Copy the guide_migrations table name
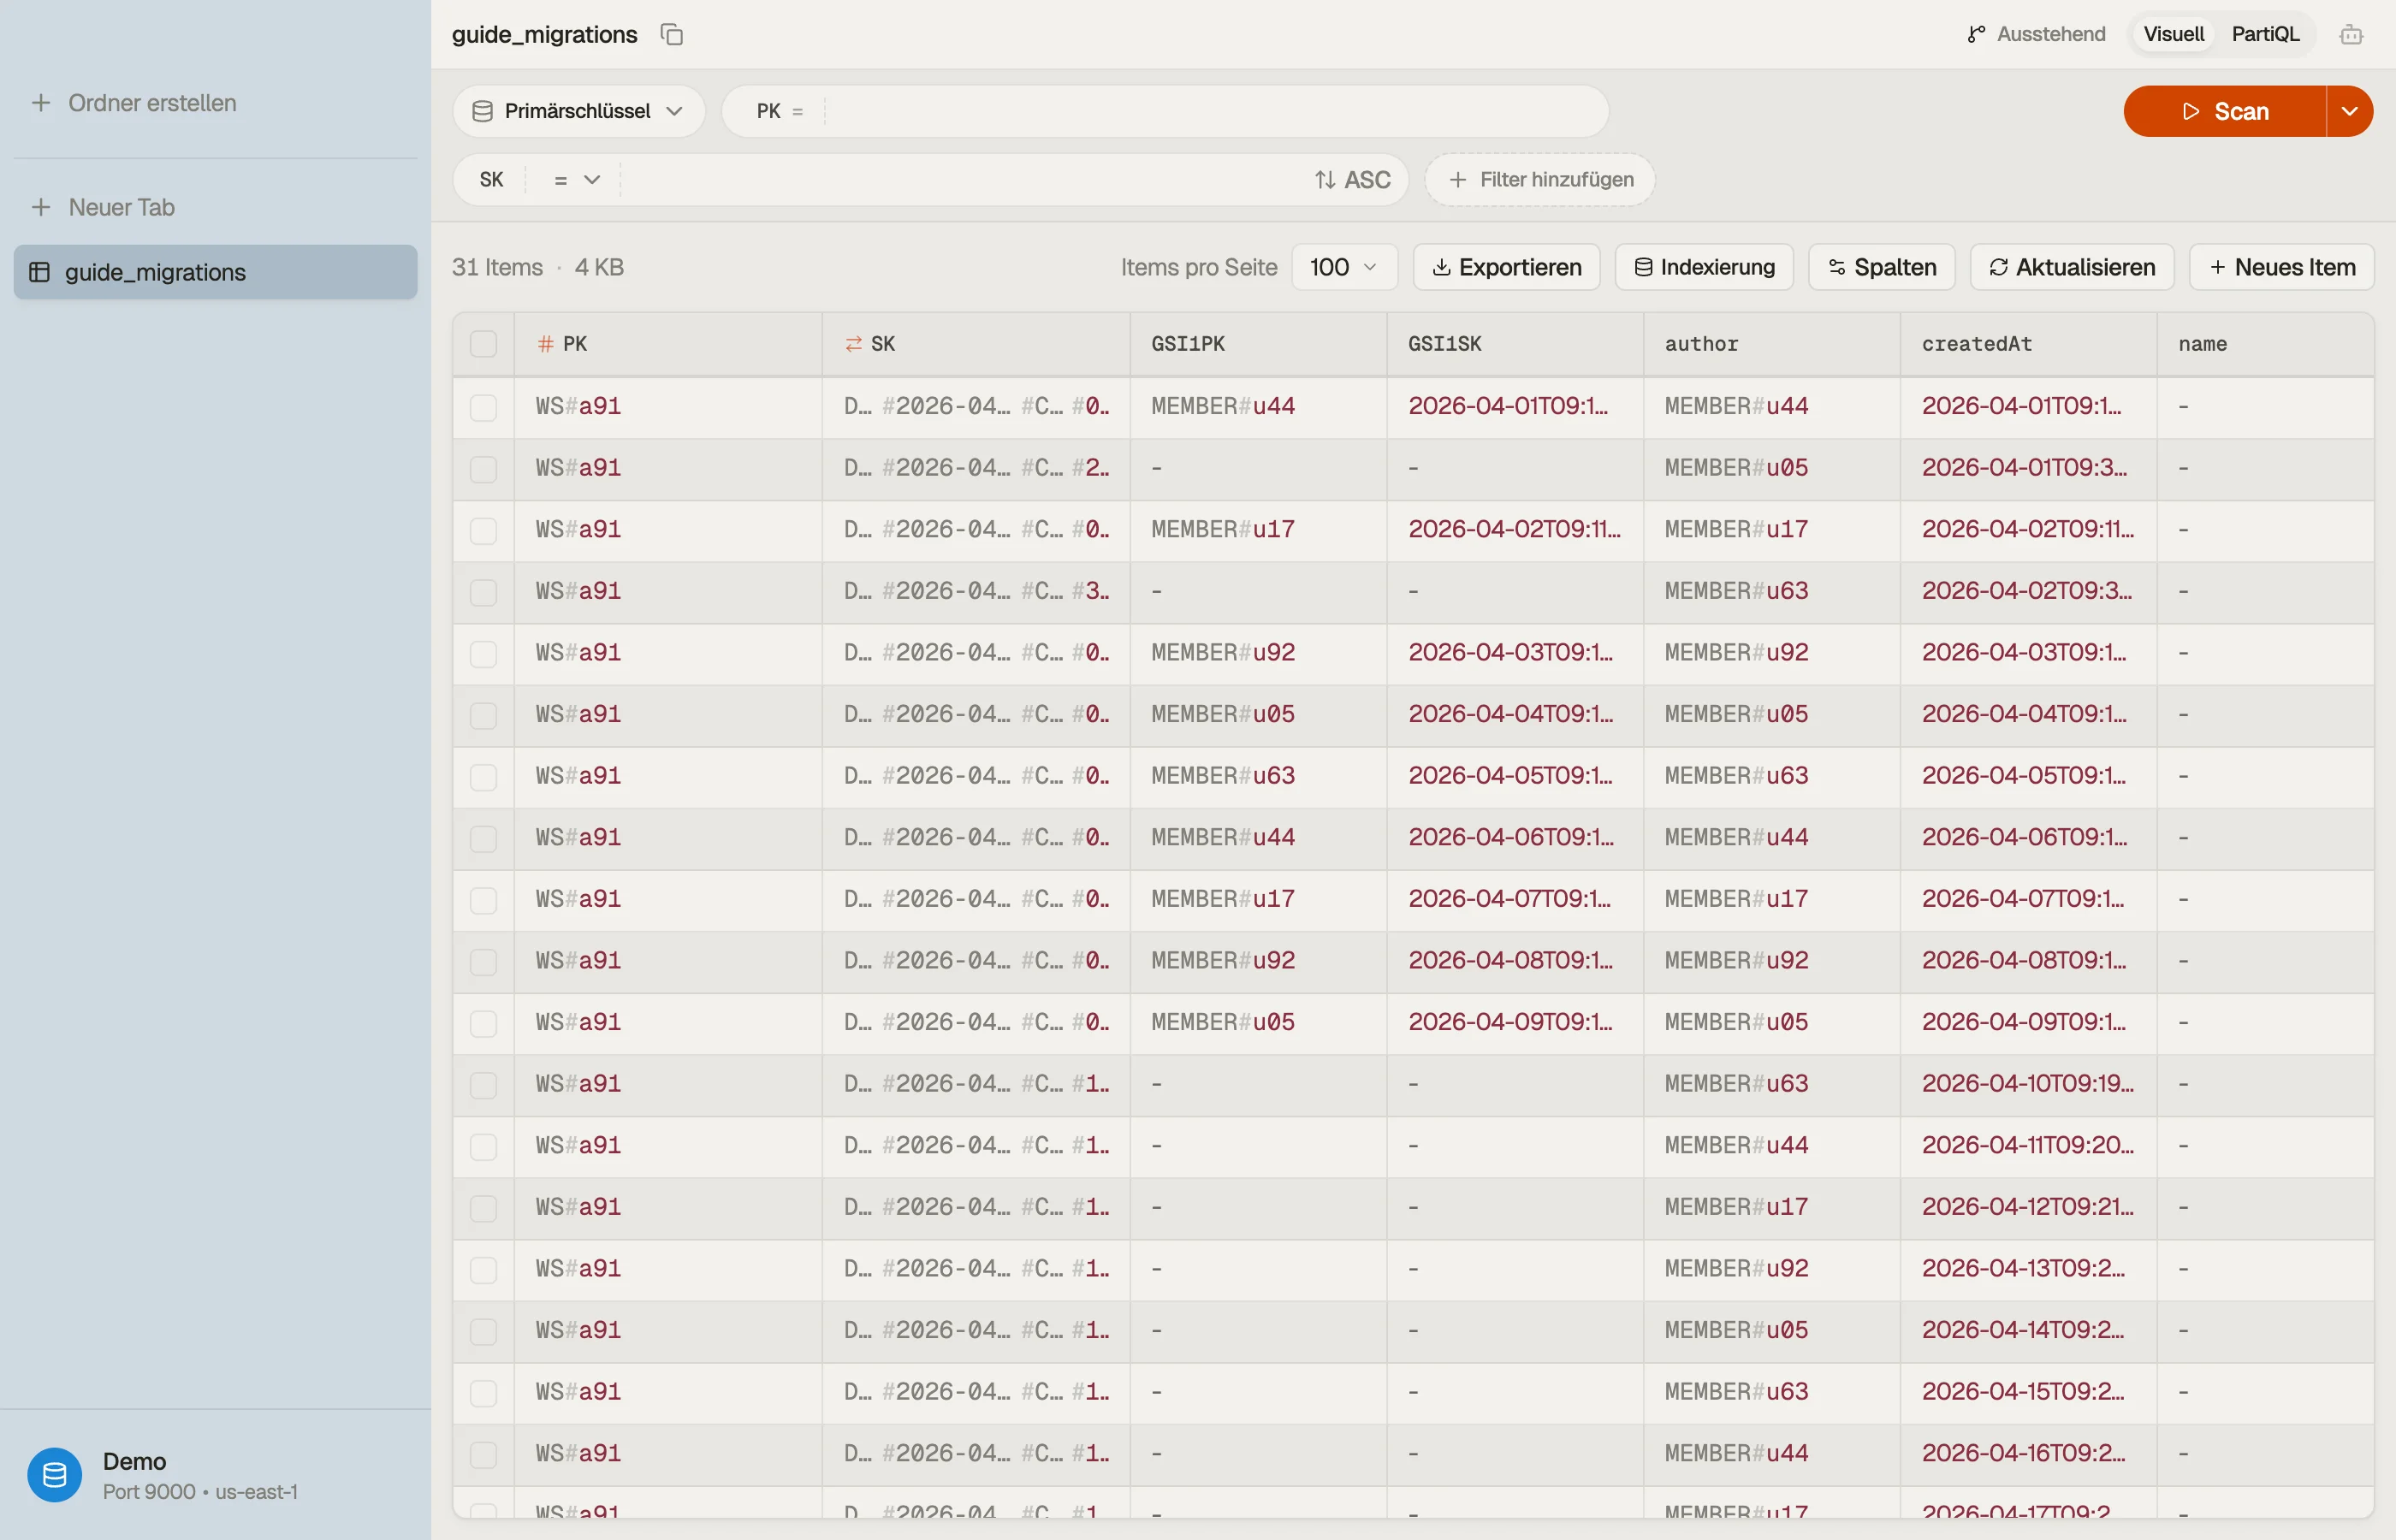Image resolution: width=2396 pixels, height=1540 pixels. (x=672, y=34)
